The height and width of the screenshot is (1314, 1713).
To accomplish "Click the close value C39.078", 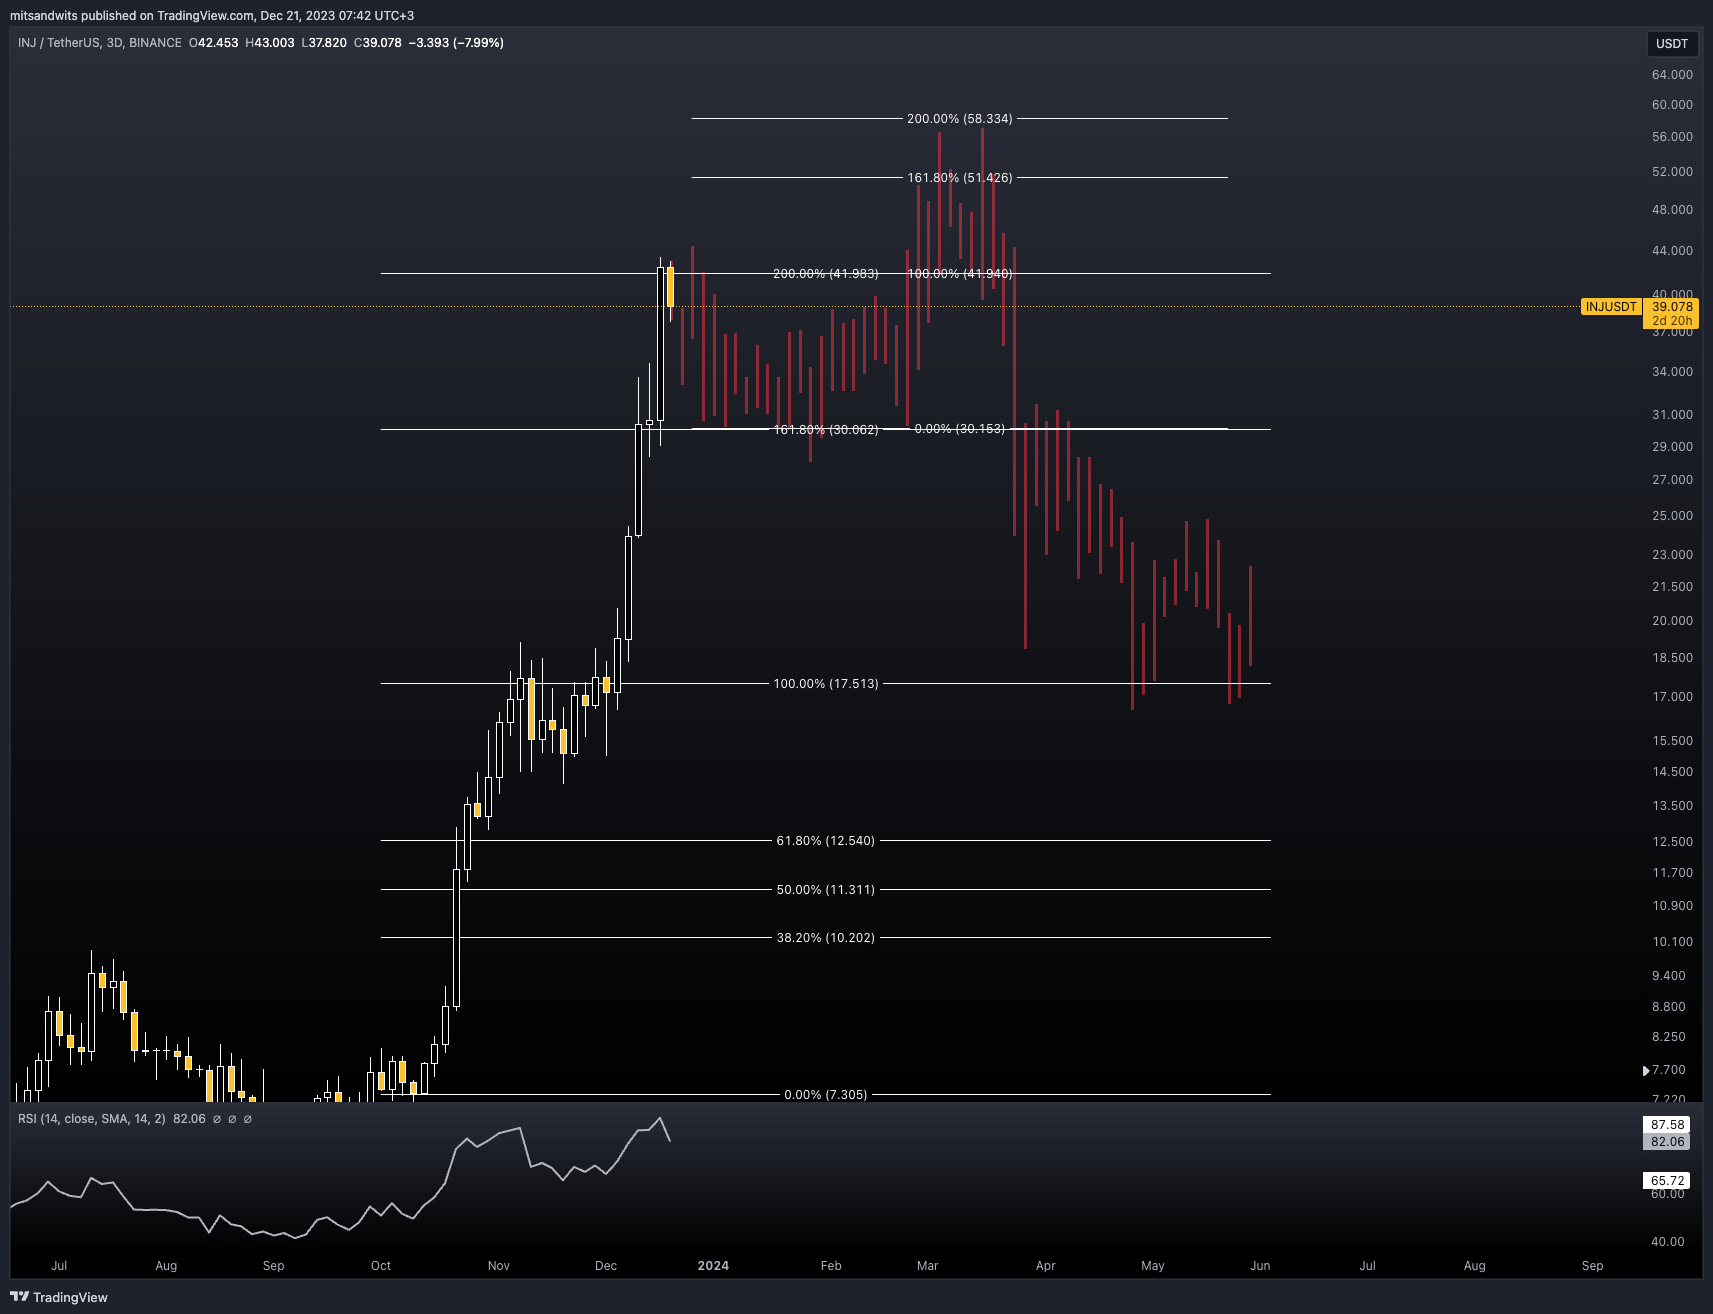I will (x=378, y=43).
